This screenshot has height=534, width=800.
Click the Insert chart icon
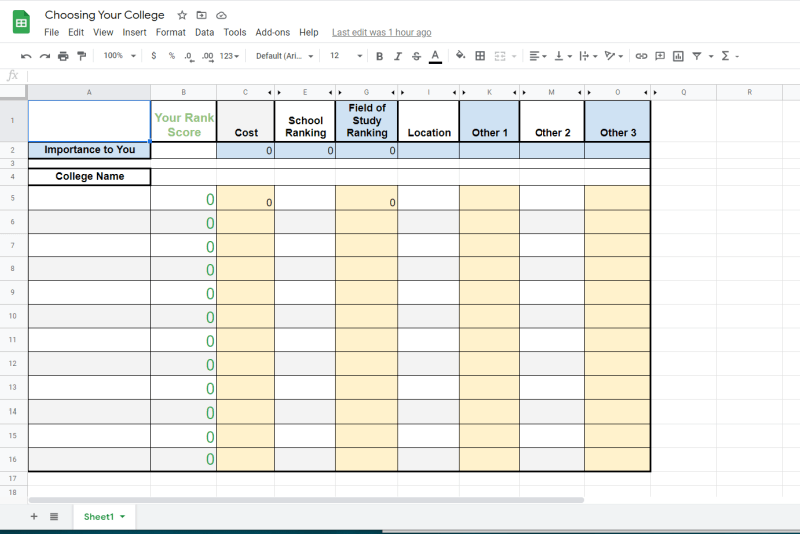pyautogui.click(x=678, y=56)
